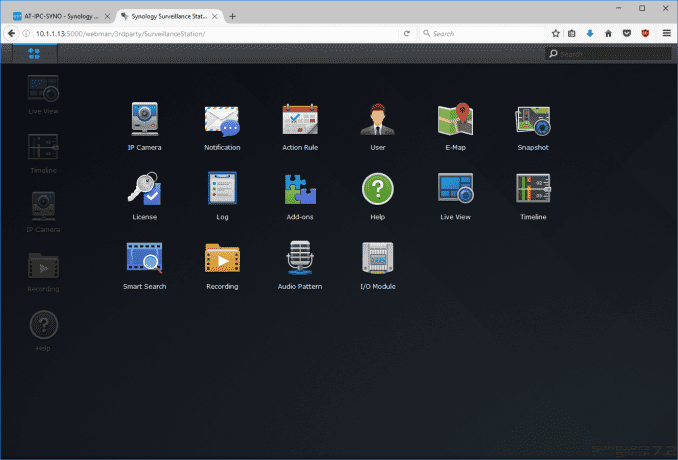This screenshot has width=678, height=460.
Task: Launch Smart Search
Action: click(x=144, y=260)
